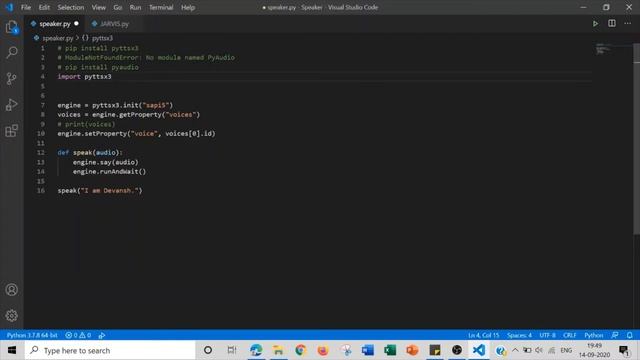
Task: Open the Selection menu
Action: coord(71,7)
